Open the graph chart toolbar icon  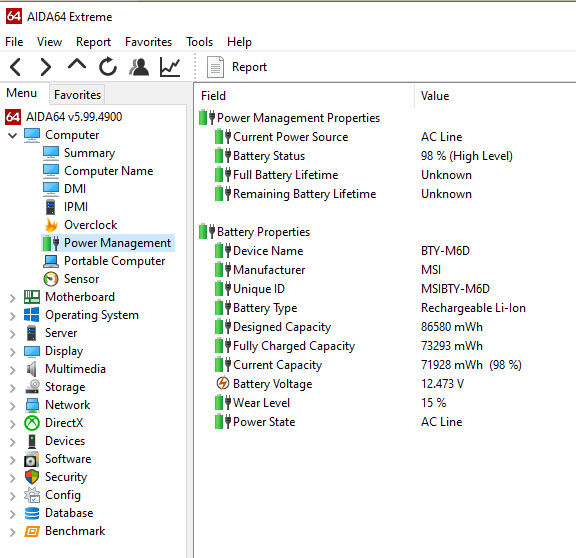pos(170,67)
